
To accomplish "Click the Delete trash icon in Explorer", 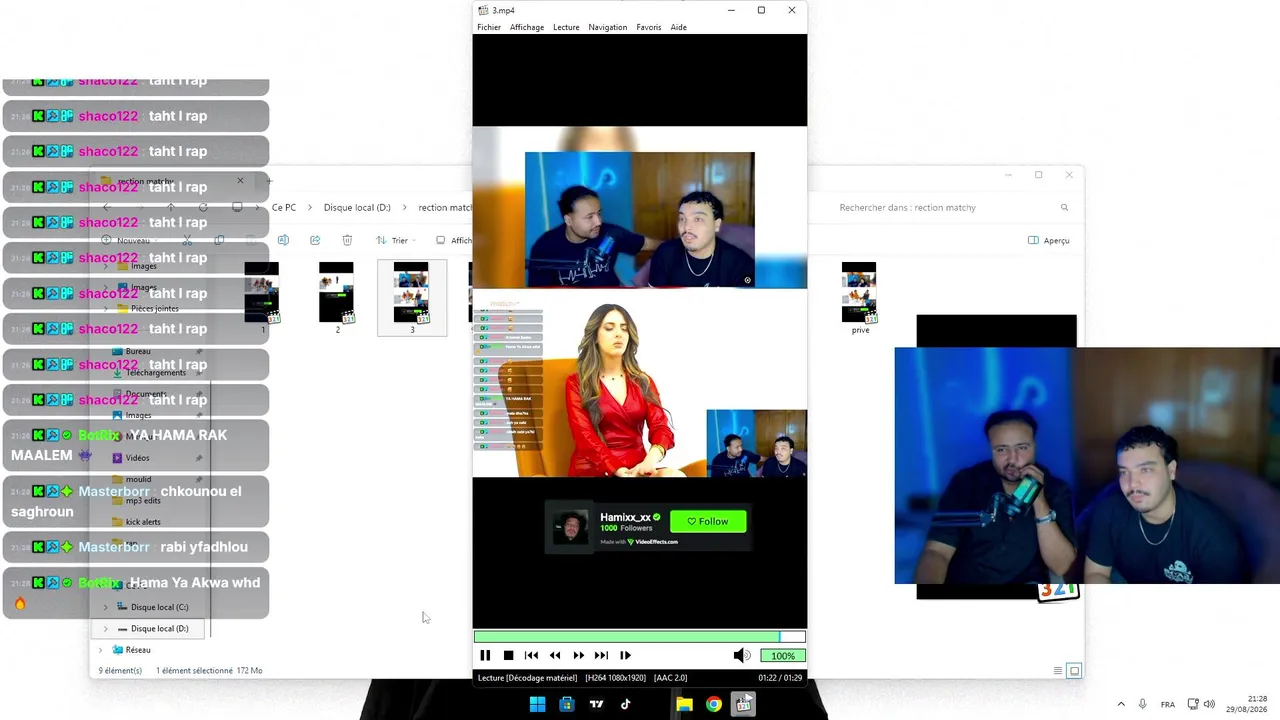I will tap(347, 240).
